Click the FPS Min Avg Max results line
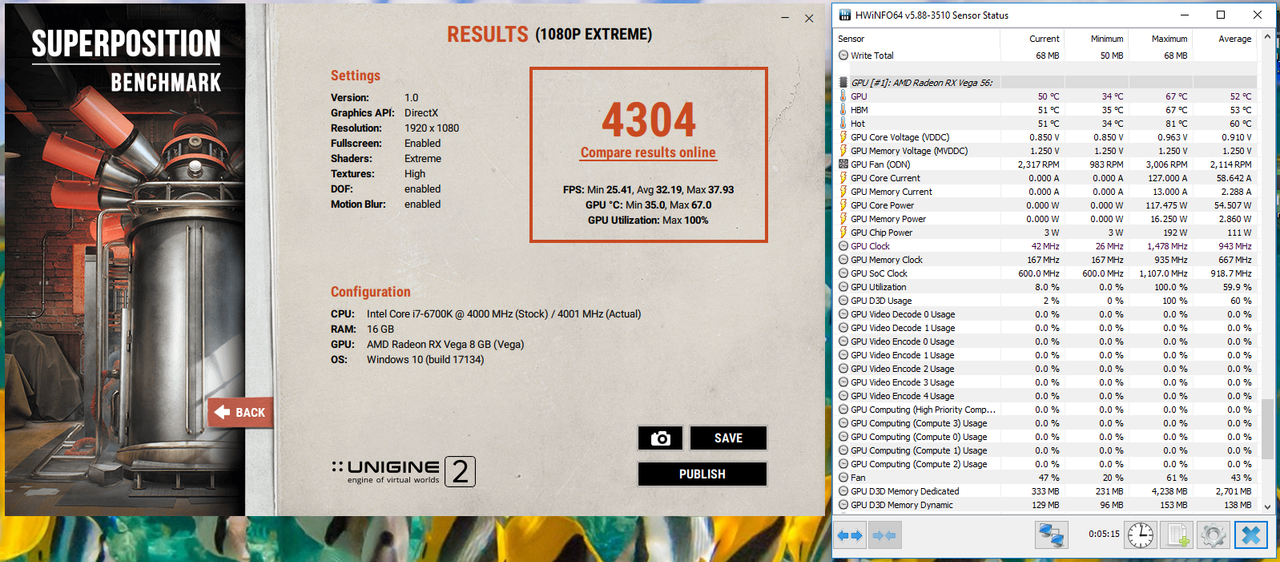This screenshot has height=562, width=1280. pos(648,190)
